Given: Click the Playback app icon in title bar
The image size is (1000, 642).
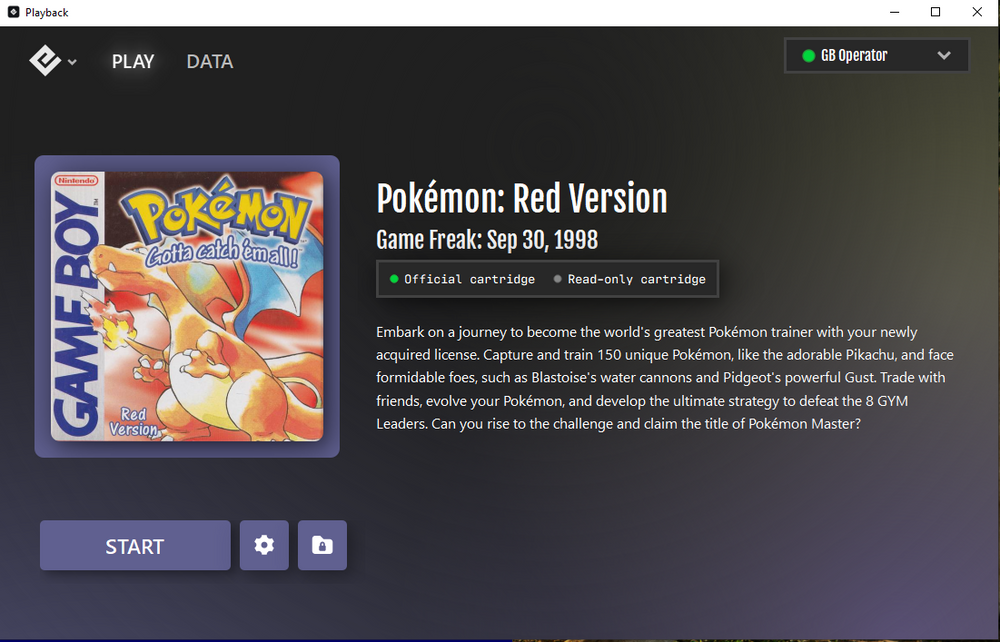Looking at the screenshot, I should (x=13, y=12).
